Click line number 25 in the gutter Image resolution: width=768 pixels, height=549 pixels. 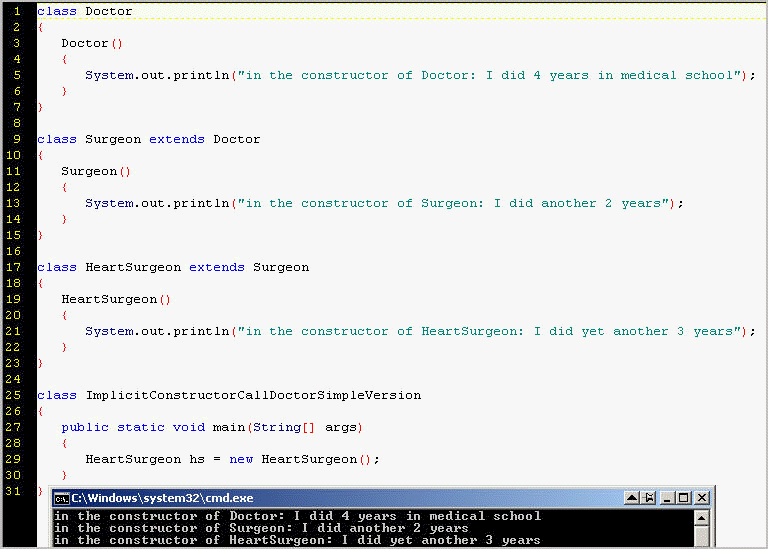13,395
